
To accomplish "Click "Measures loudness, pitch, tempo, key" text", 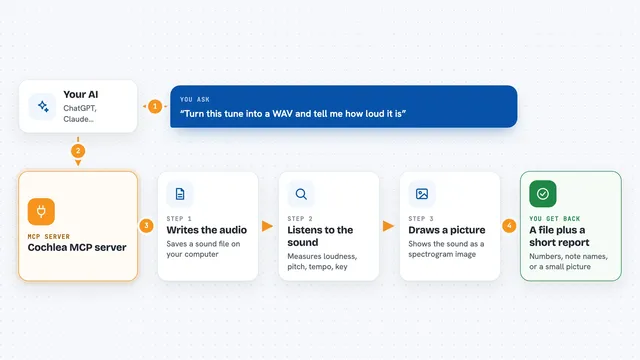I will coord(322,261).
